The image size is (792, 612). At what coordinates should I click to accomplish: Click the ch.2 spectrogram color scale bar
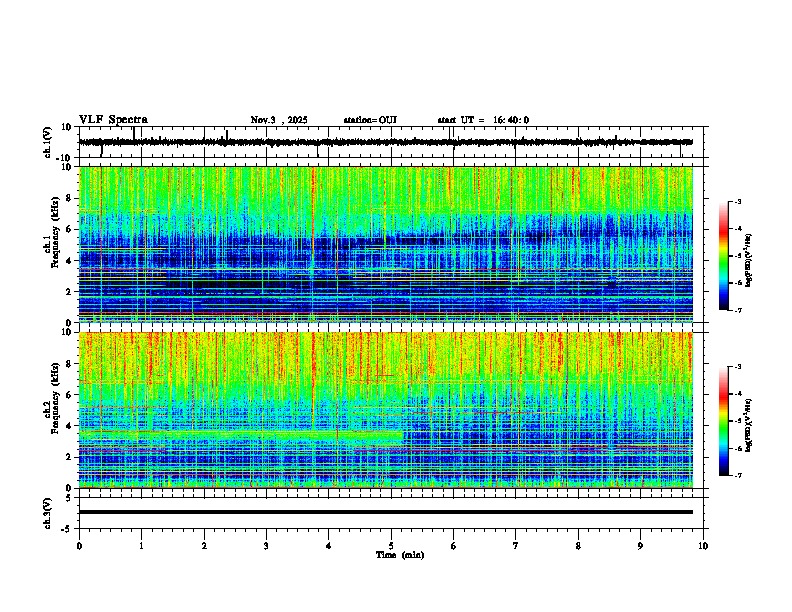coord(724,421)
